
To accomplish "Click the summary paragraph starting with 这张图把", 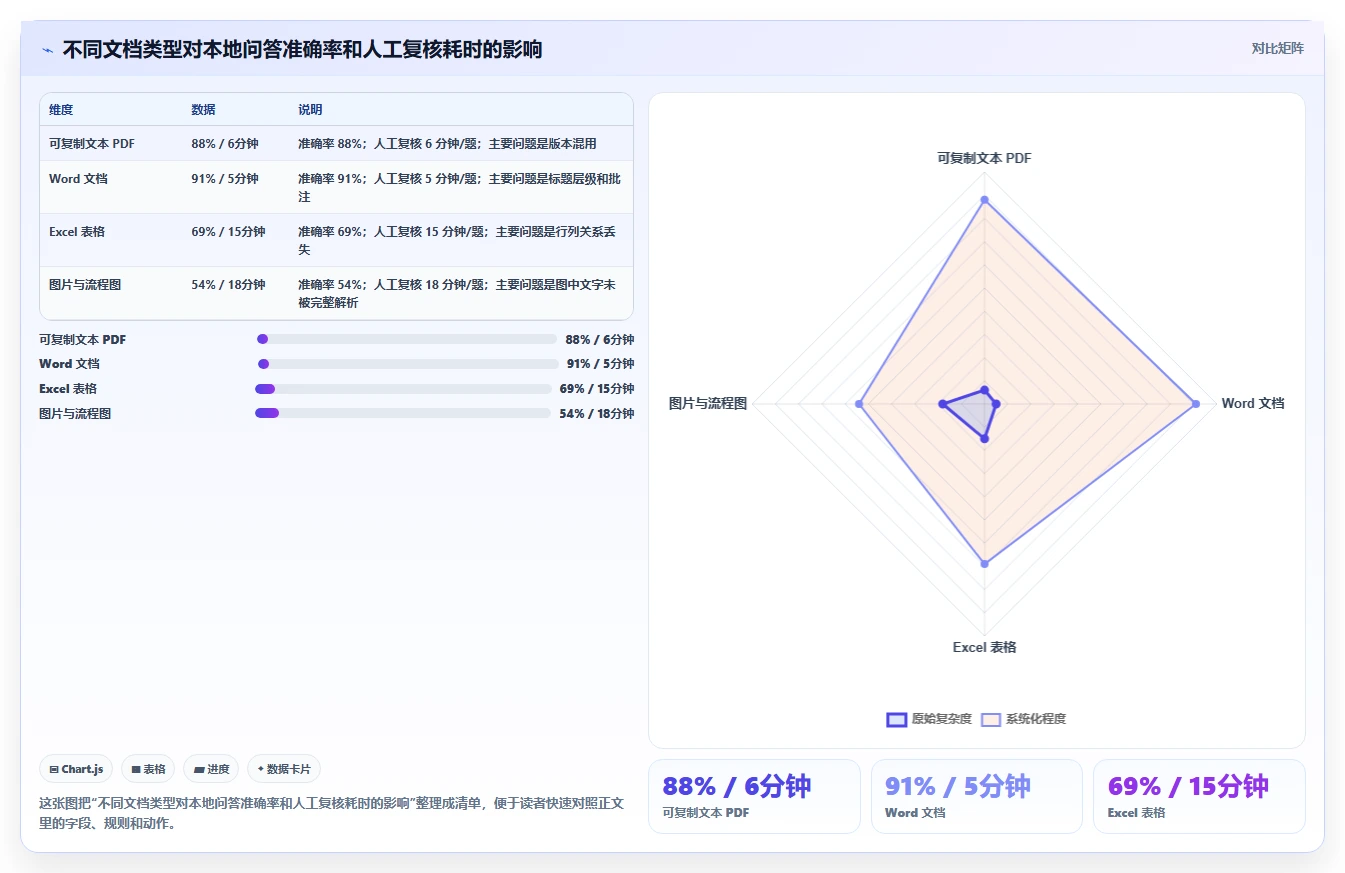I will click(331, 813).
